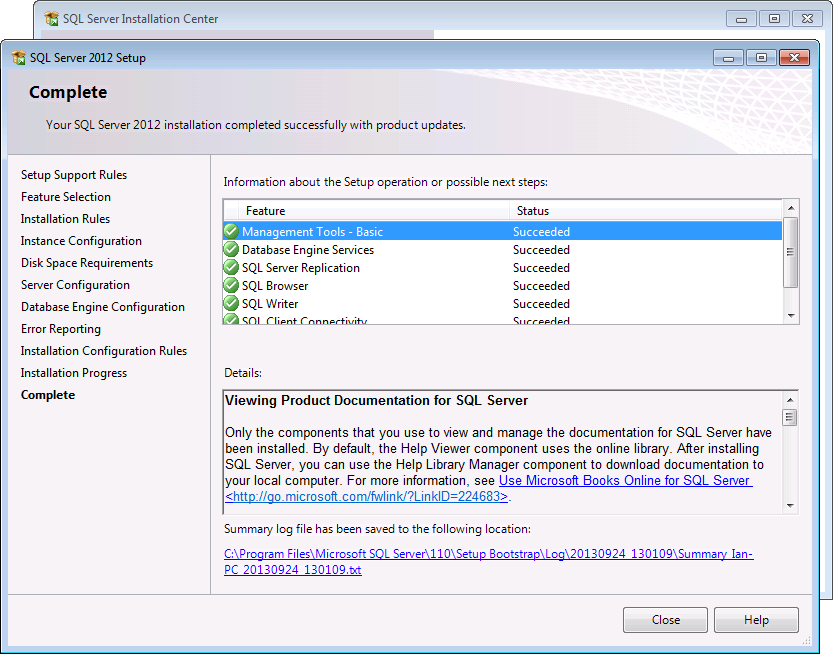Click Installation Progress step
The width and height of the screenshot is (833, 654).
(x=74, y=373)
